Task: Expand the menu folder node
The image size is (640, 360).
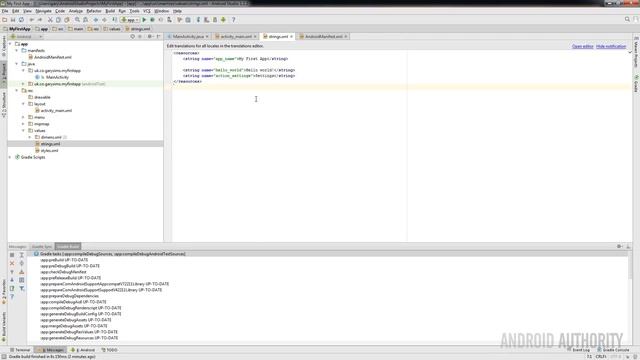Action: (23, 117)
